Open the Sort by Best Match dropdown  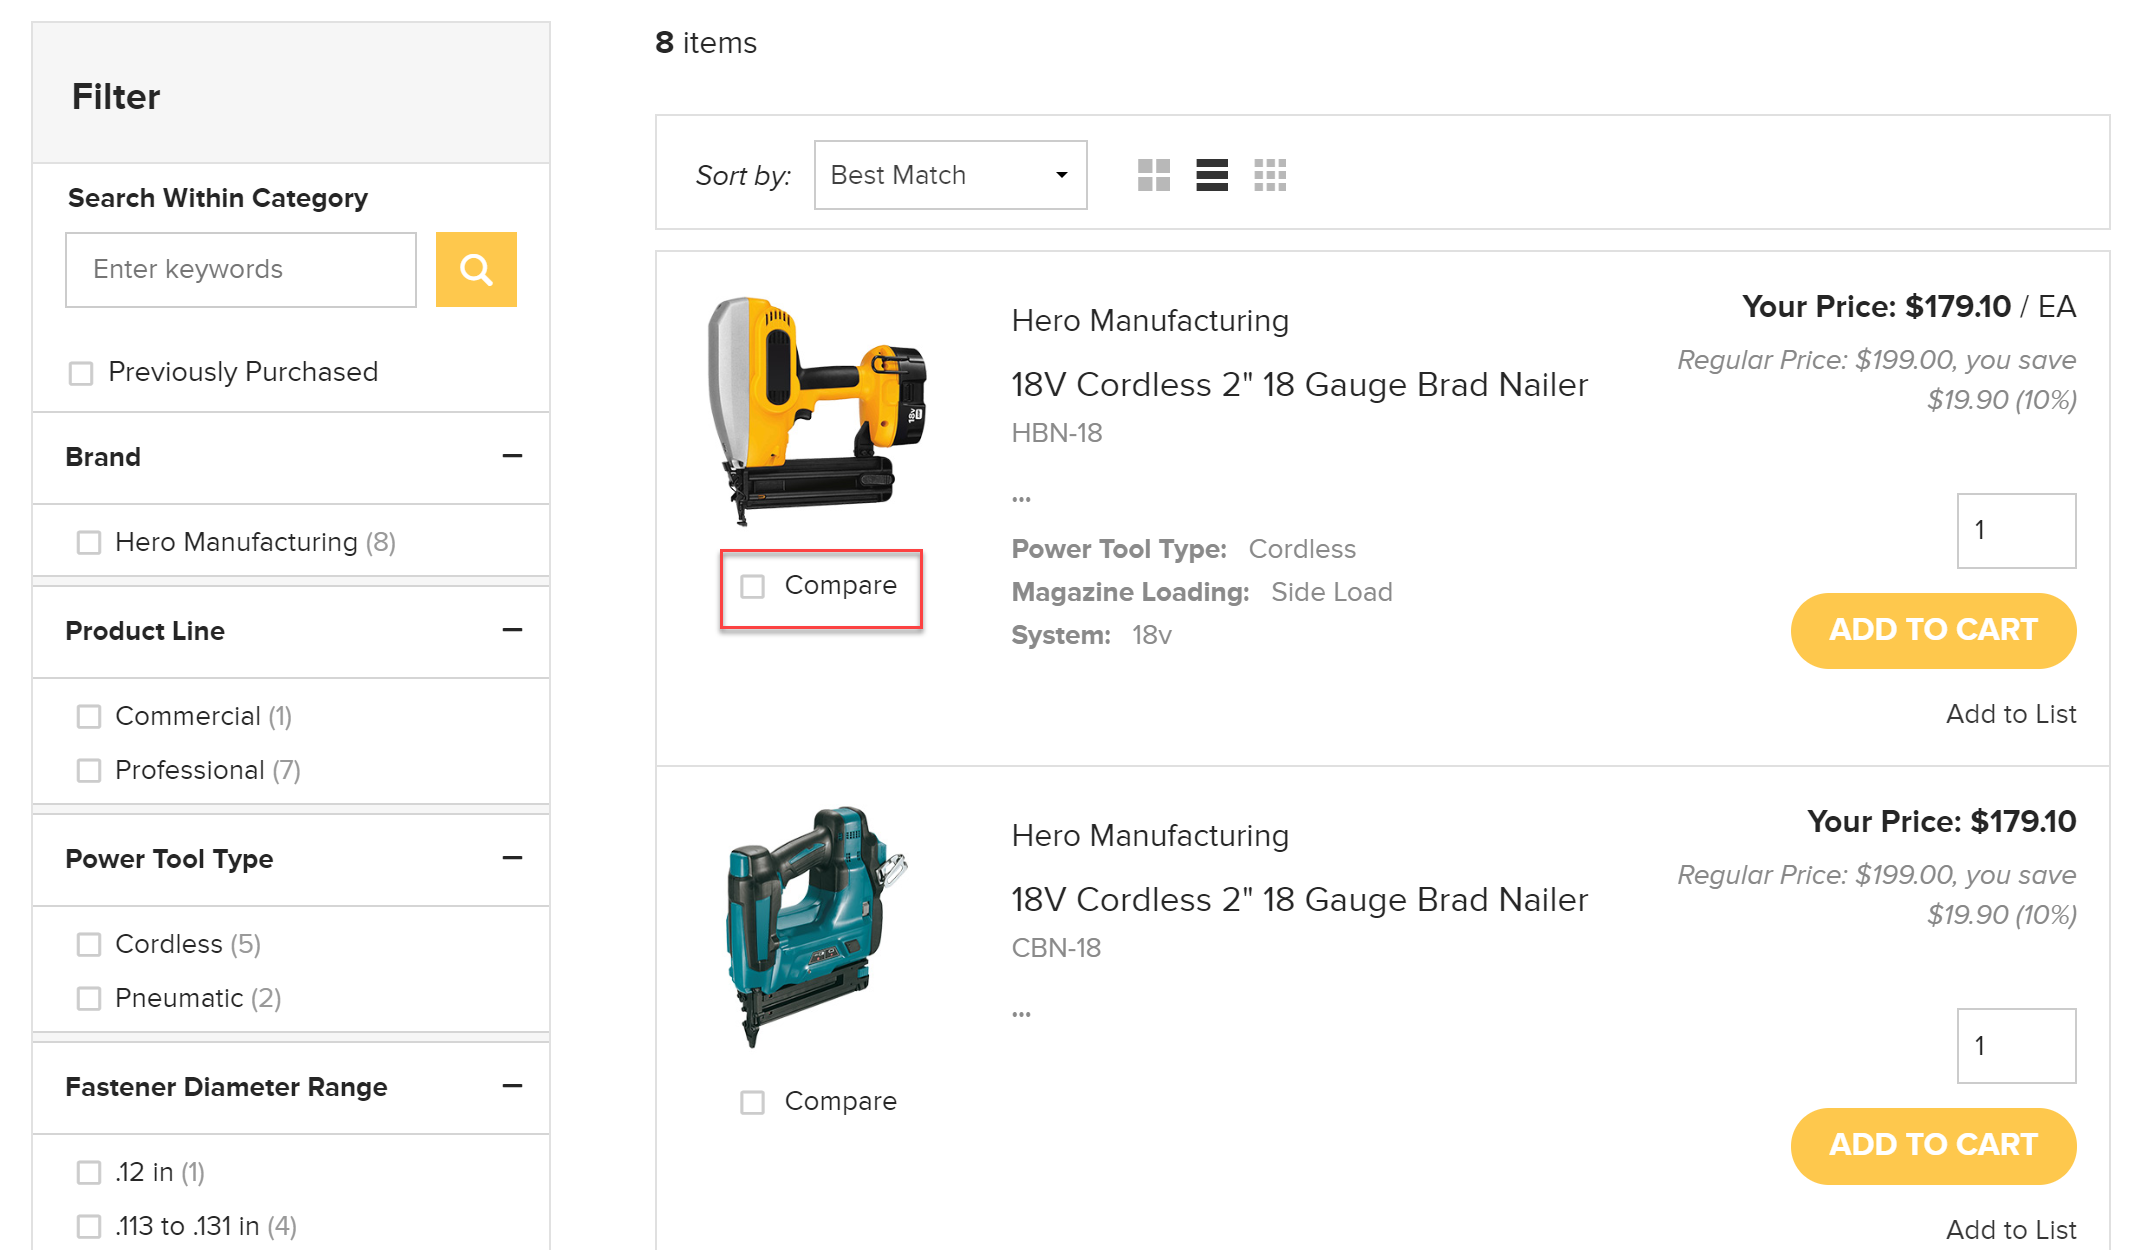pyautogui.click(x=950, y=175)
